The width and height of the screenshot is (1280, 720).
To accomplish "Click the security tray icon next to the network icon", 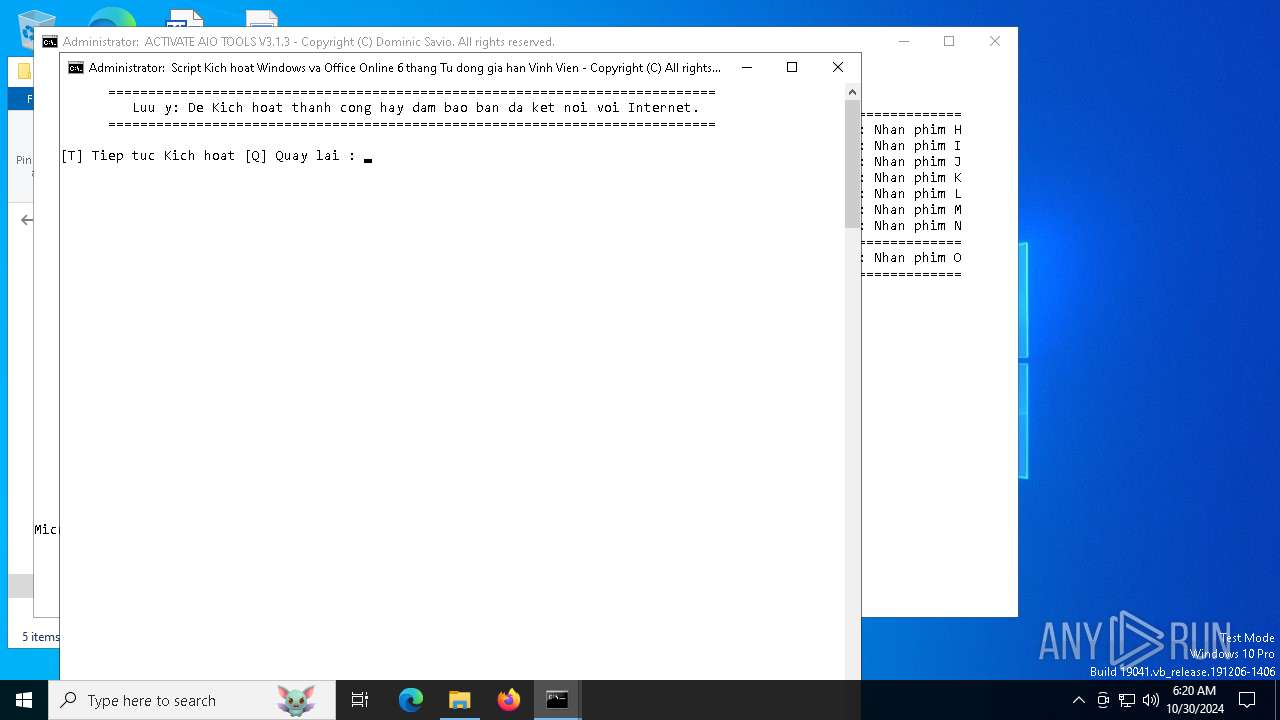I will [1103, 700].
